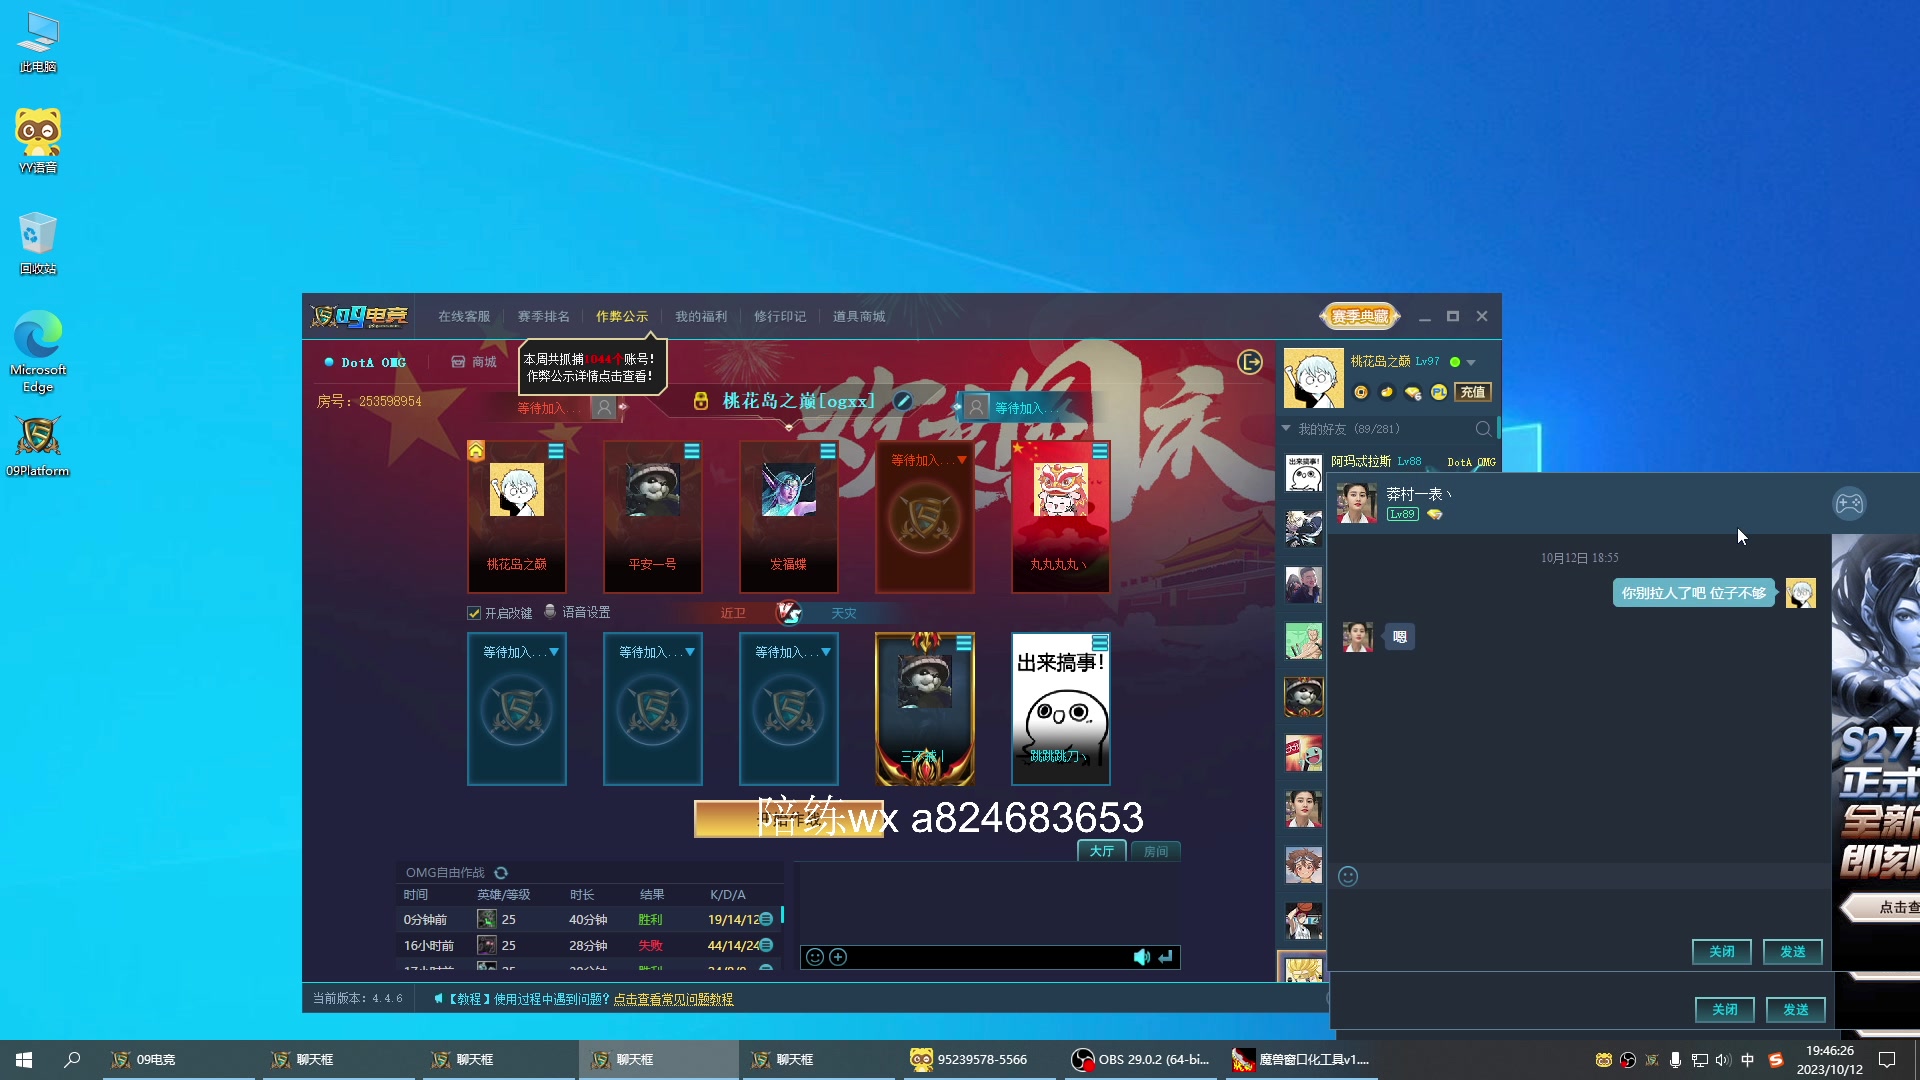The width and height of the screenshot is (1920, 1080).
Task: Click the gold ingot currency icon
Action: pyautogui.click(x=1387, y=392)
